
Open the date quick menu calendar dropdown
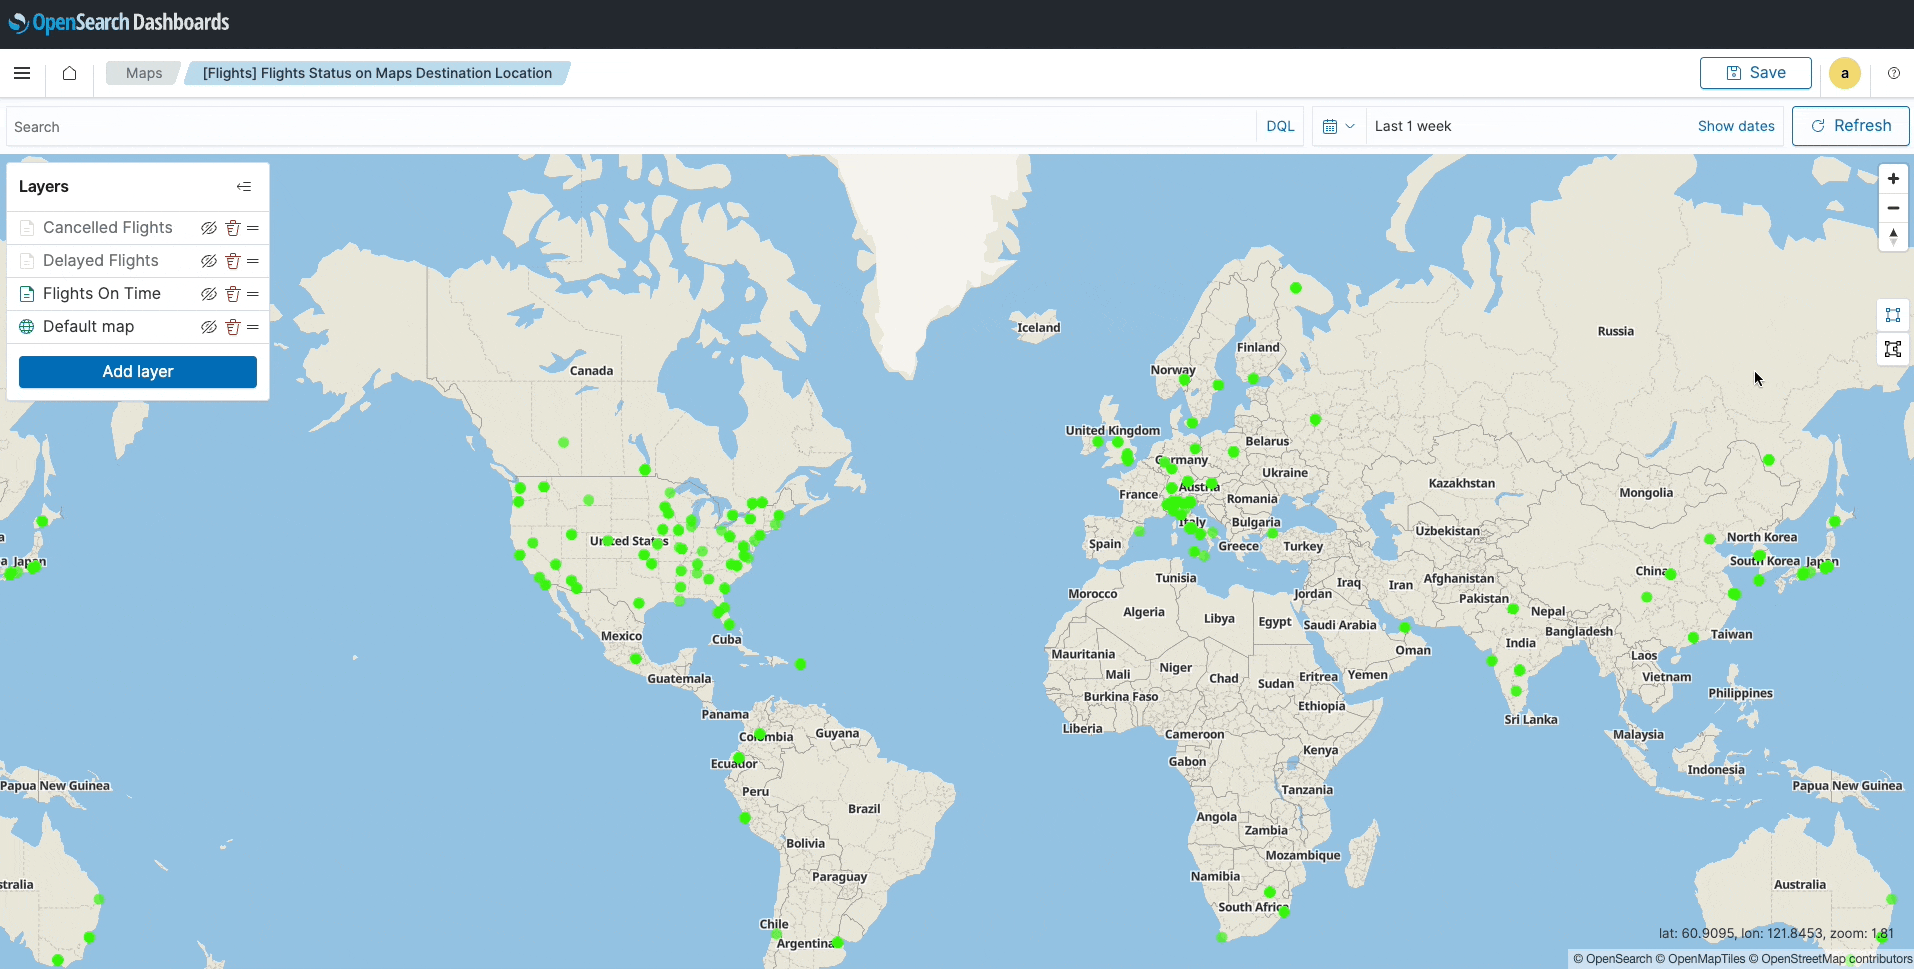tap(1338, 126)
